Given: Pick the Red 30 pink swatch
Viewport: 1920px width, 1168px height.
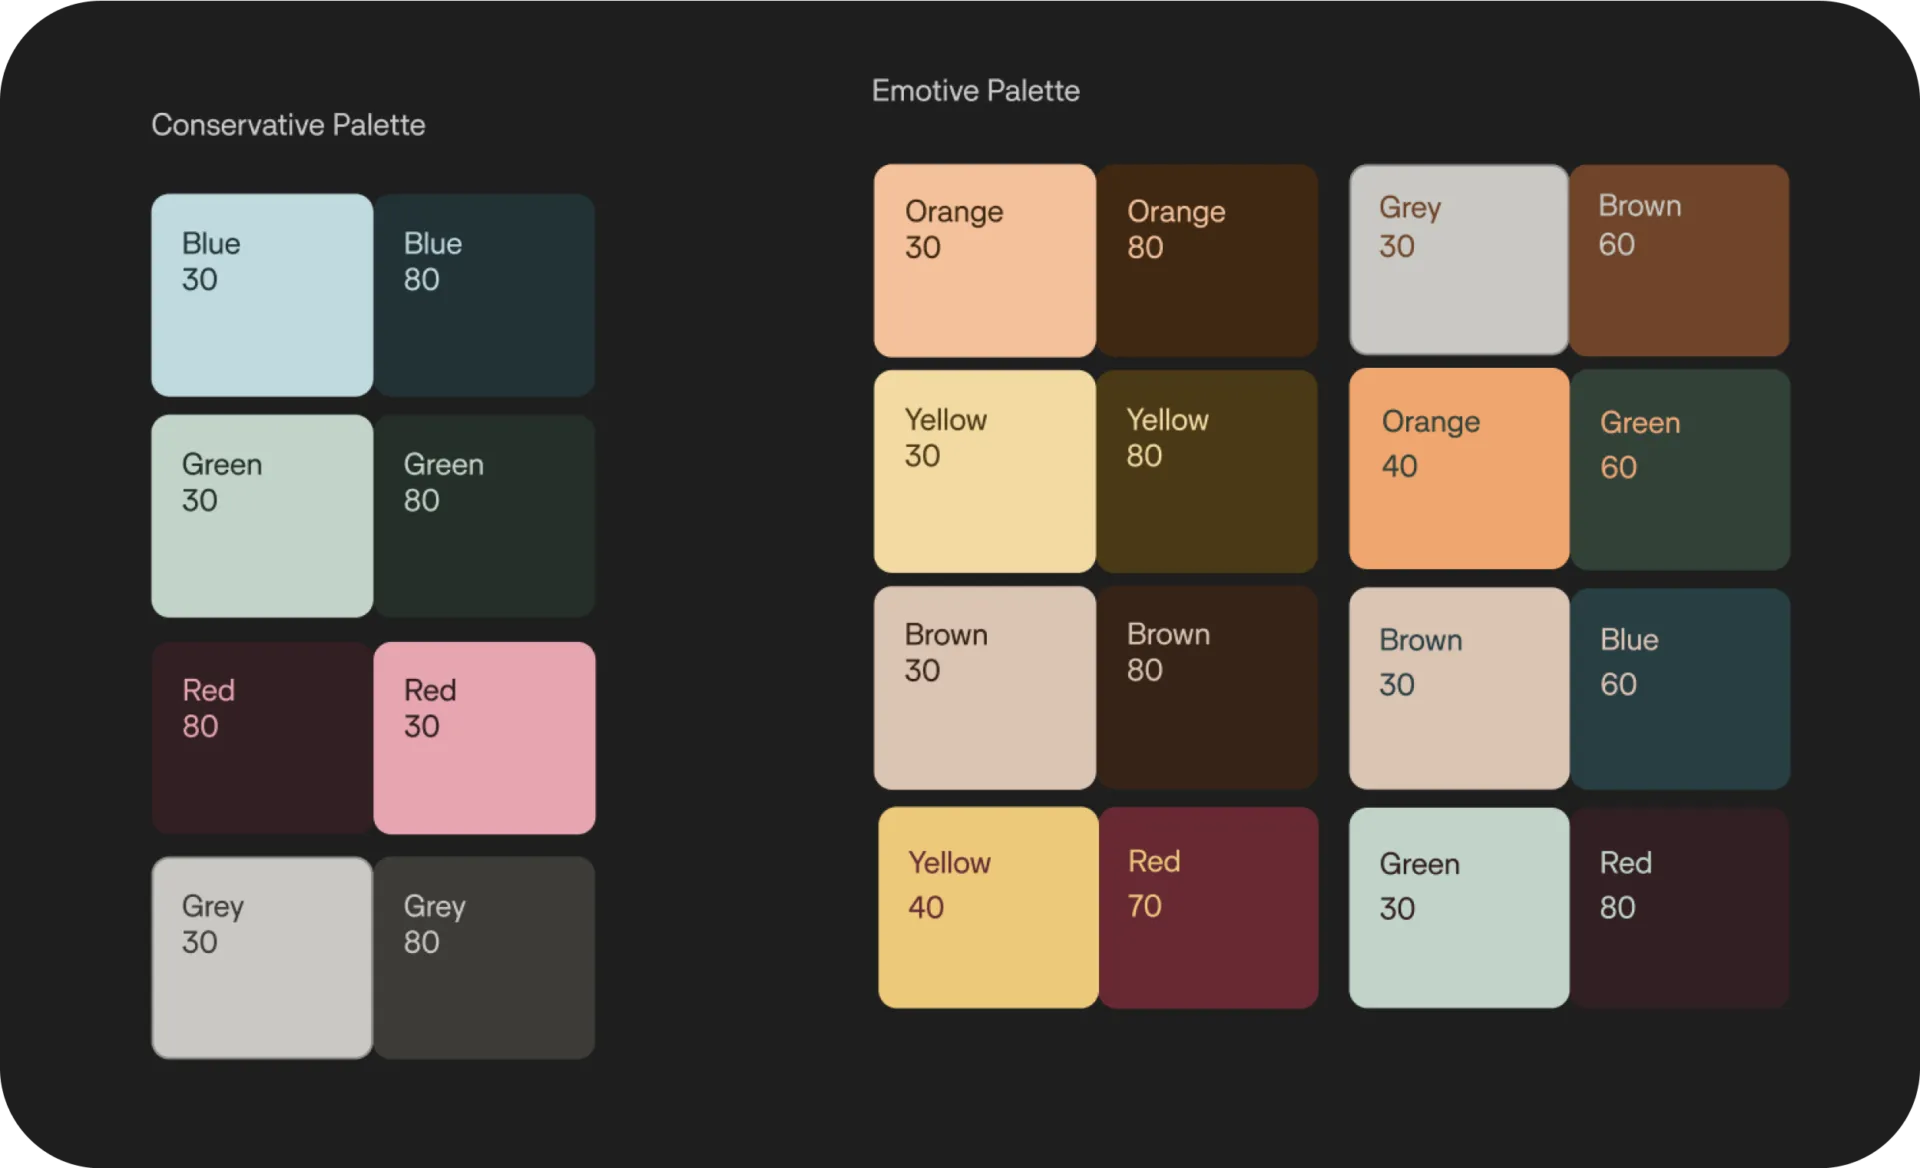Looking at the screenshot, I should (484, 738).
